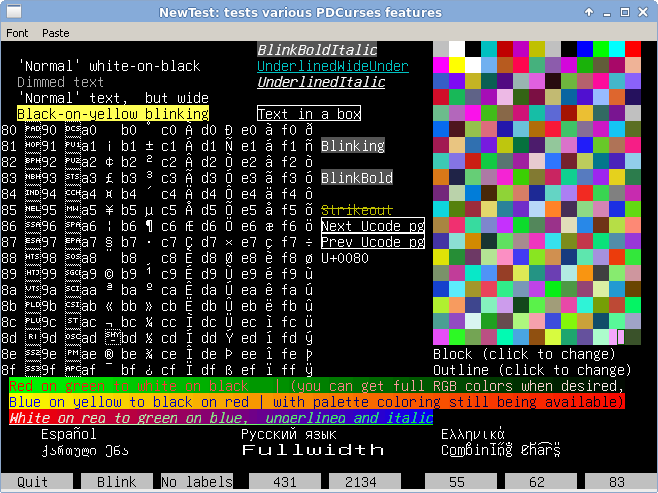The height and width of the screenshot is (493, 658).
Task: Click the cyan 'UnderlinedWideUnder' text
Action: coord(333,66)
